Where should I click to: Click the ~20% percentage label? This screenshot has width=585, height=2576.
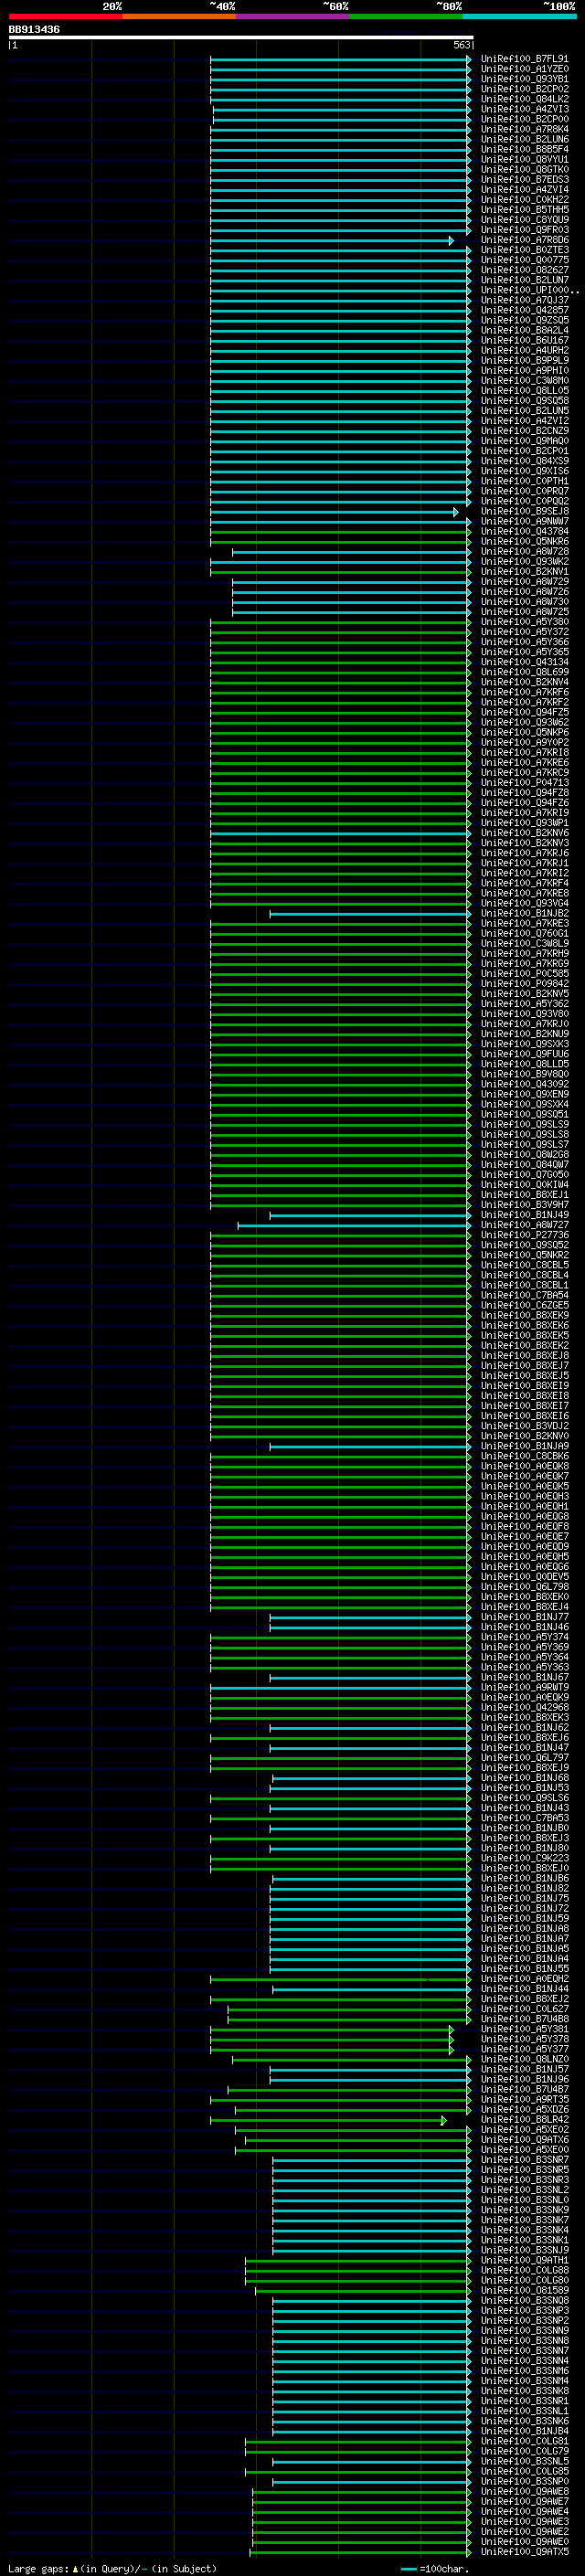[112, 6]
